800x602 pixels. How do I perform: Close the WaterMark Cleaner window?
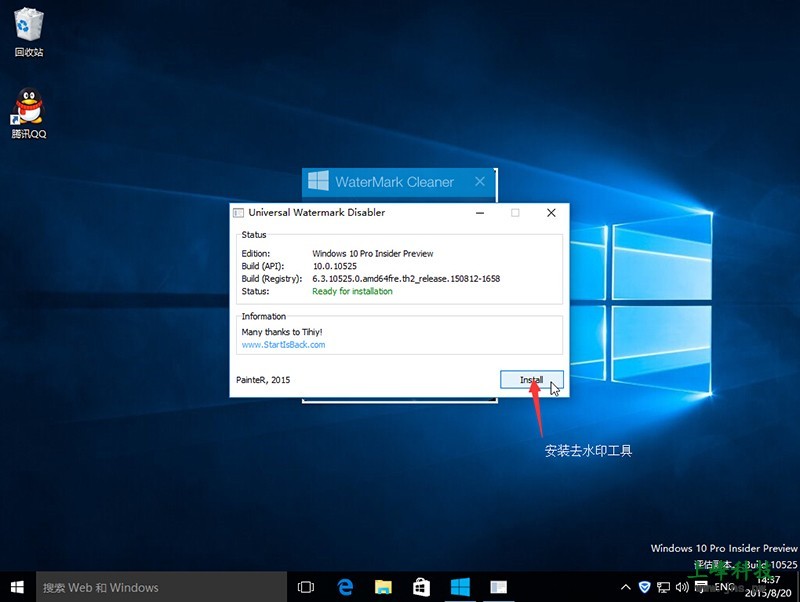480,182
